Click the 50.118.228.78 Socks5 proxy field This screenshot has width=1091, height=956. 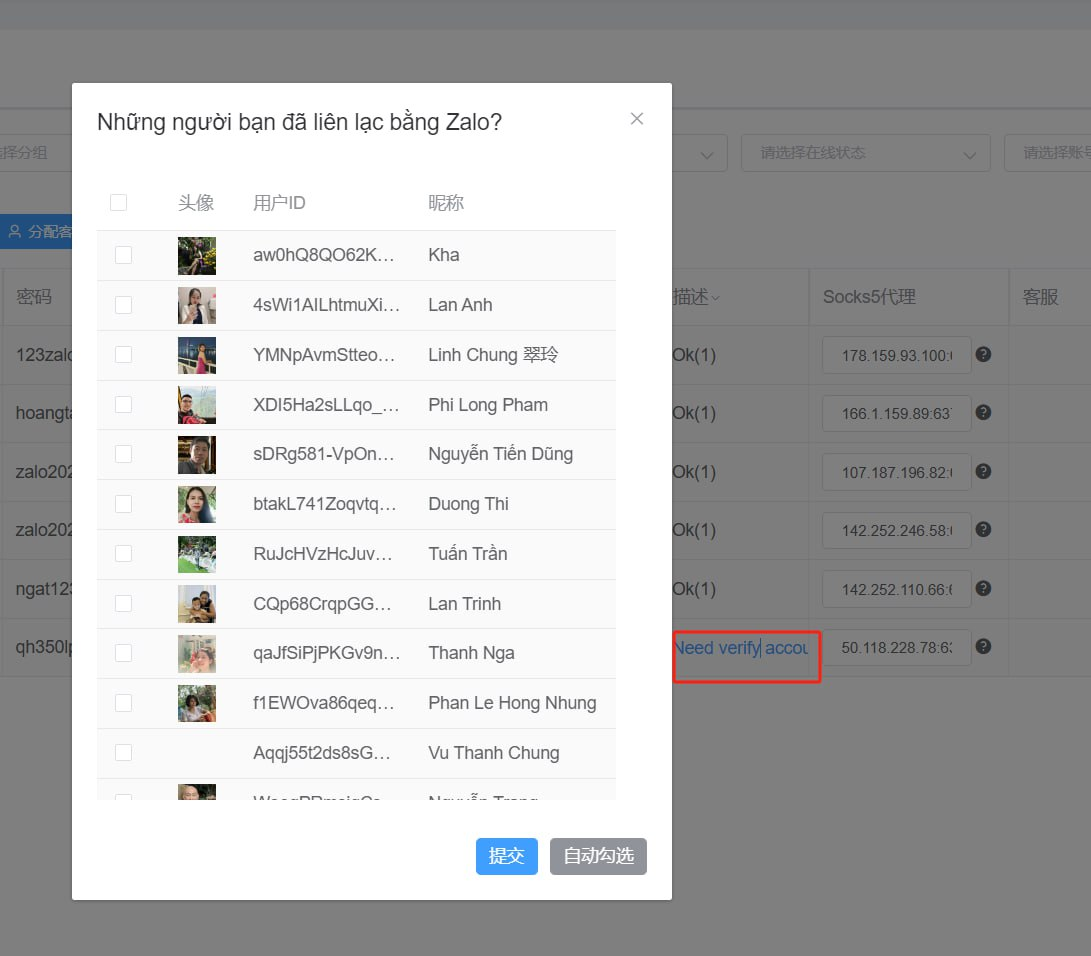tap(896, 648)
